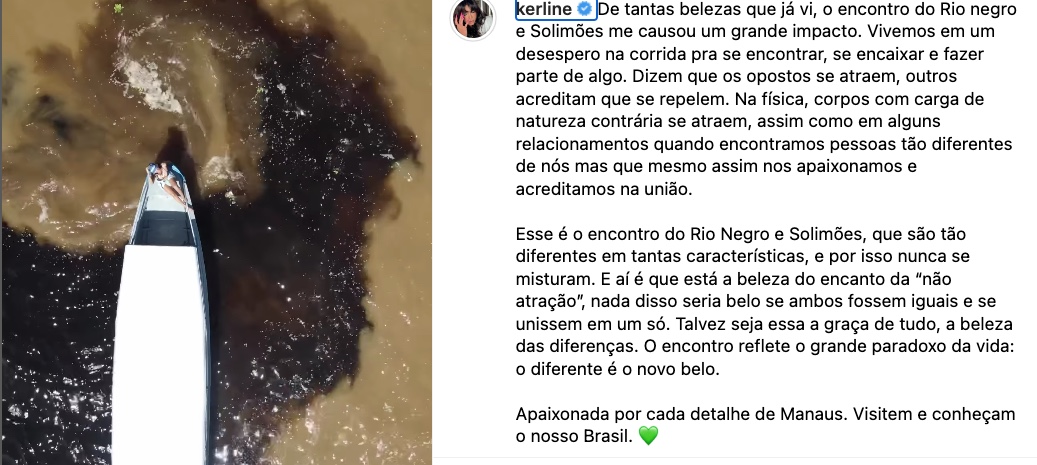Click the green floating plant in photo
1037x465 pixels.
coord(118,9)
